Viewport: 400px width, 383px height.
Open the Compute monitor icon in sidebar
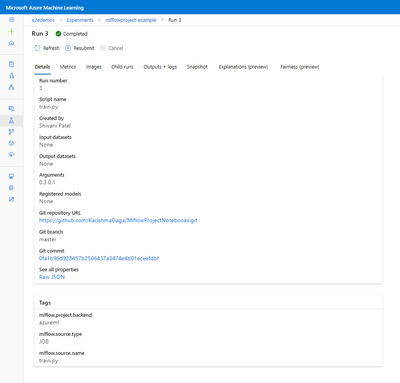12,176
